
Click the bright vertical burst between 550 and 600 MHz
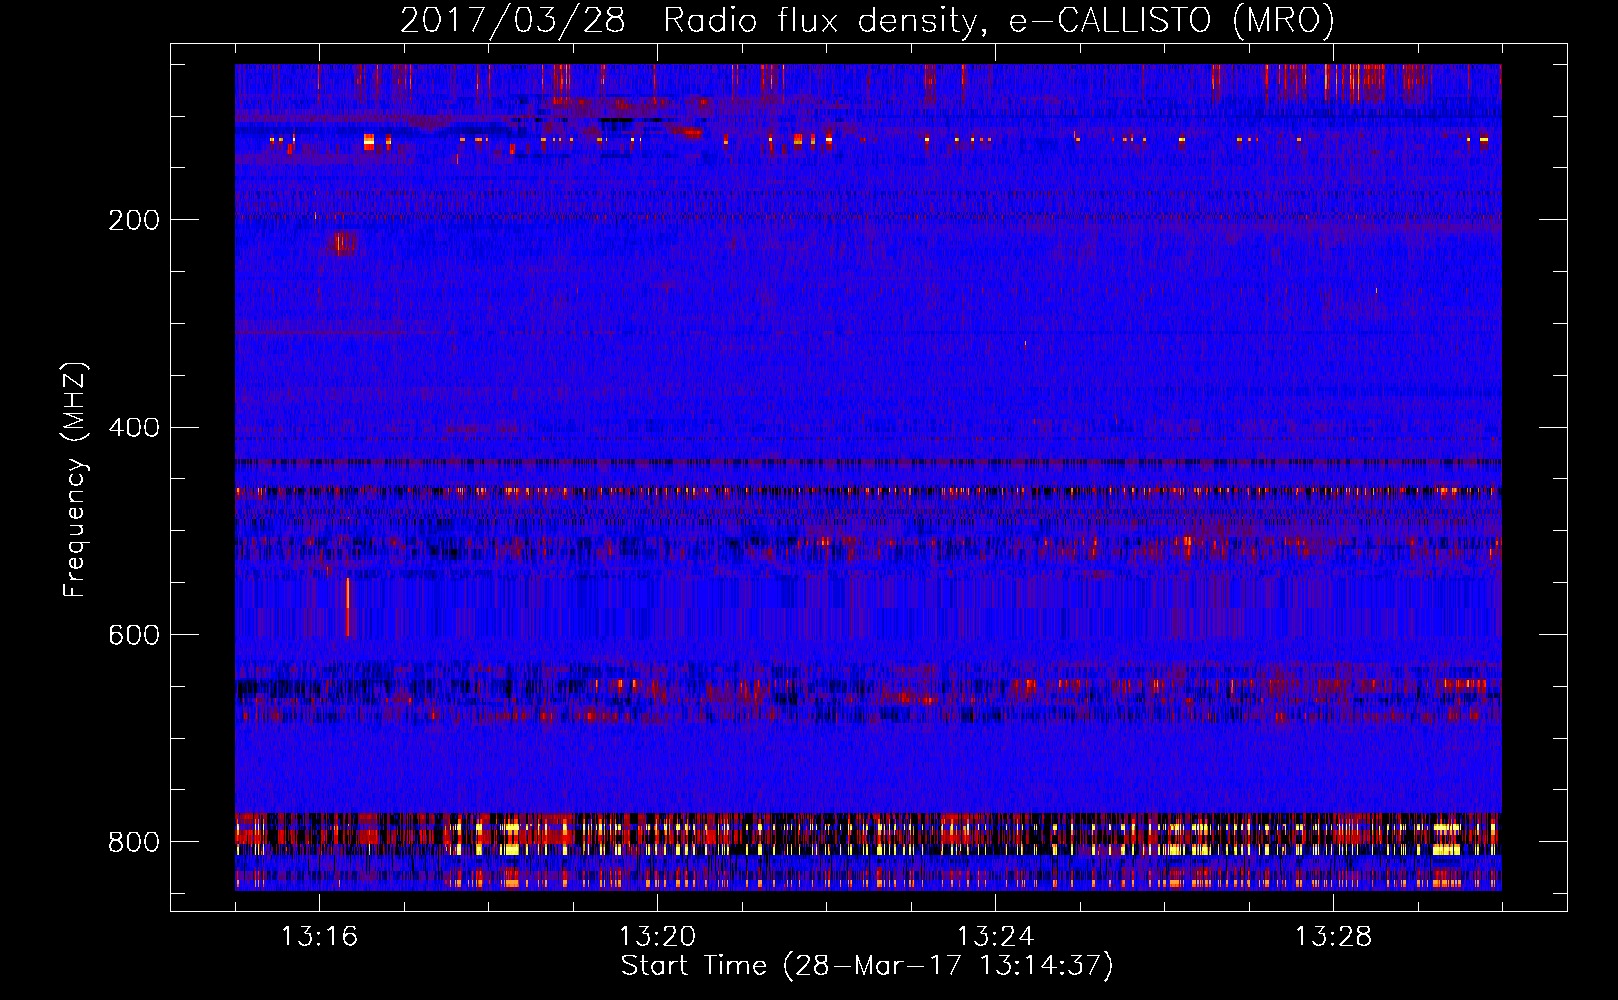click(x=347, y=607)
